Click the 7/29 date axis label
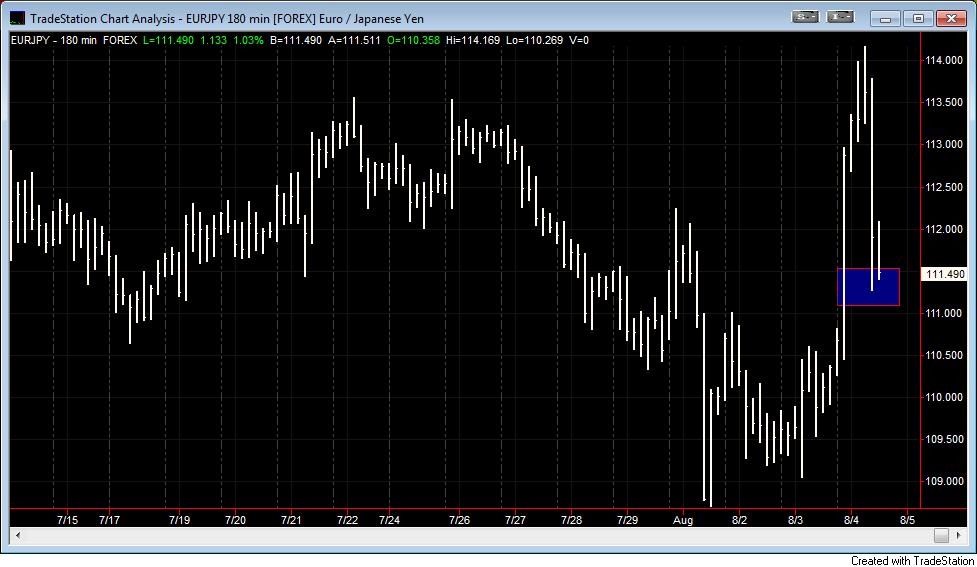The height and width of the screenshot is (567, 977). pyautogui.click(x=627, y=520)
